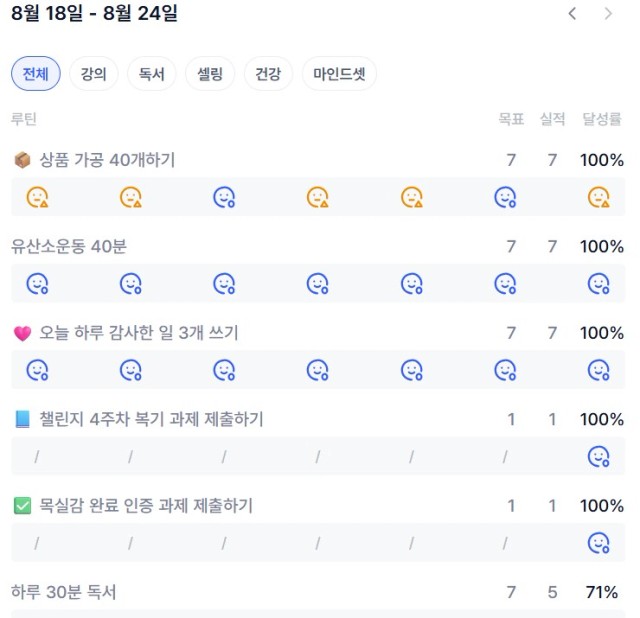
Task: Click the 달성률 column header
Action: point(602,119)
